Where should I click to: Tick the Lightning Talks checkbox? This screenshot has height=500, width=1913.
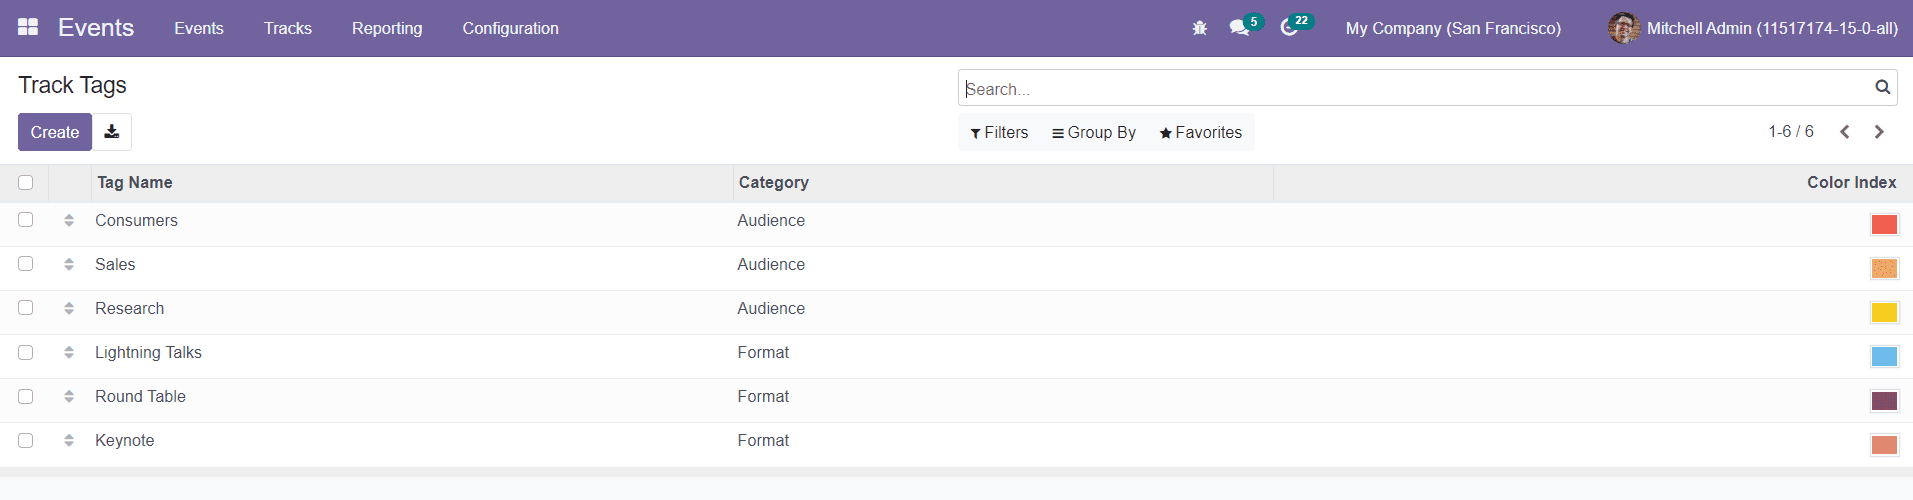tap(26, 352)
